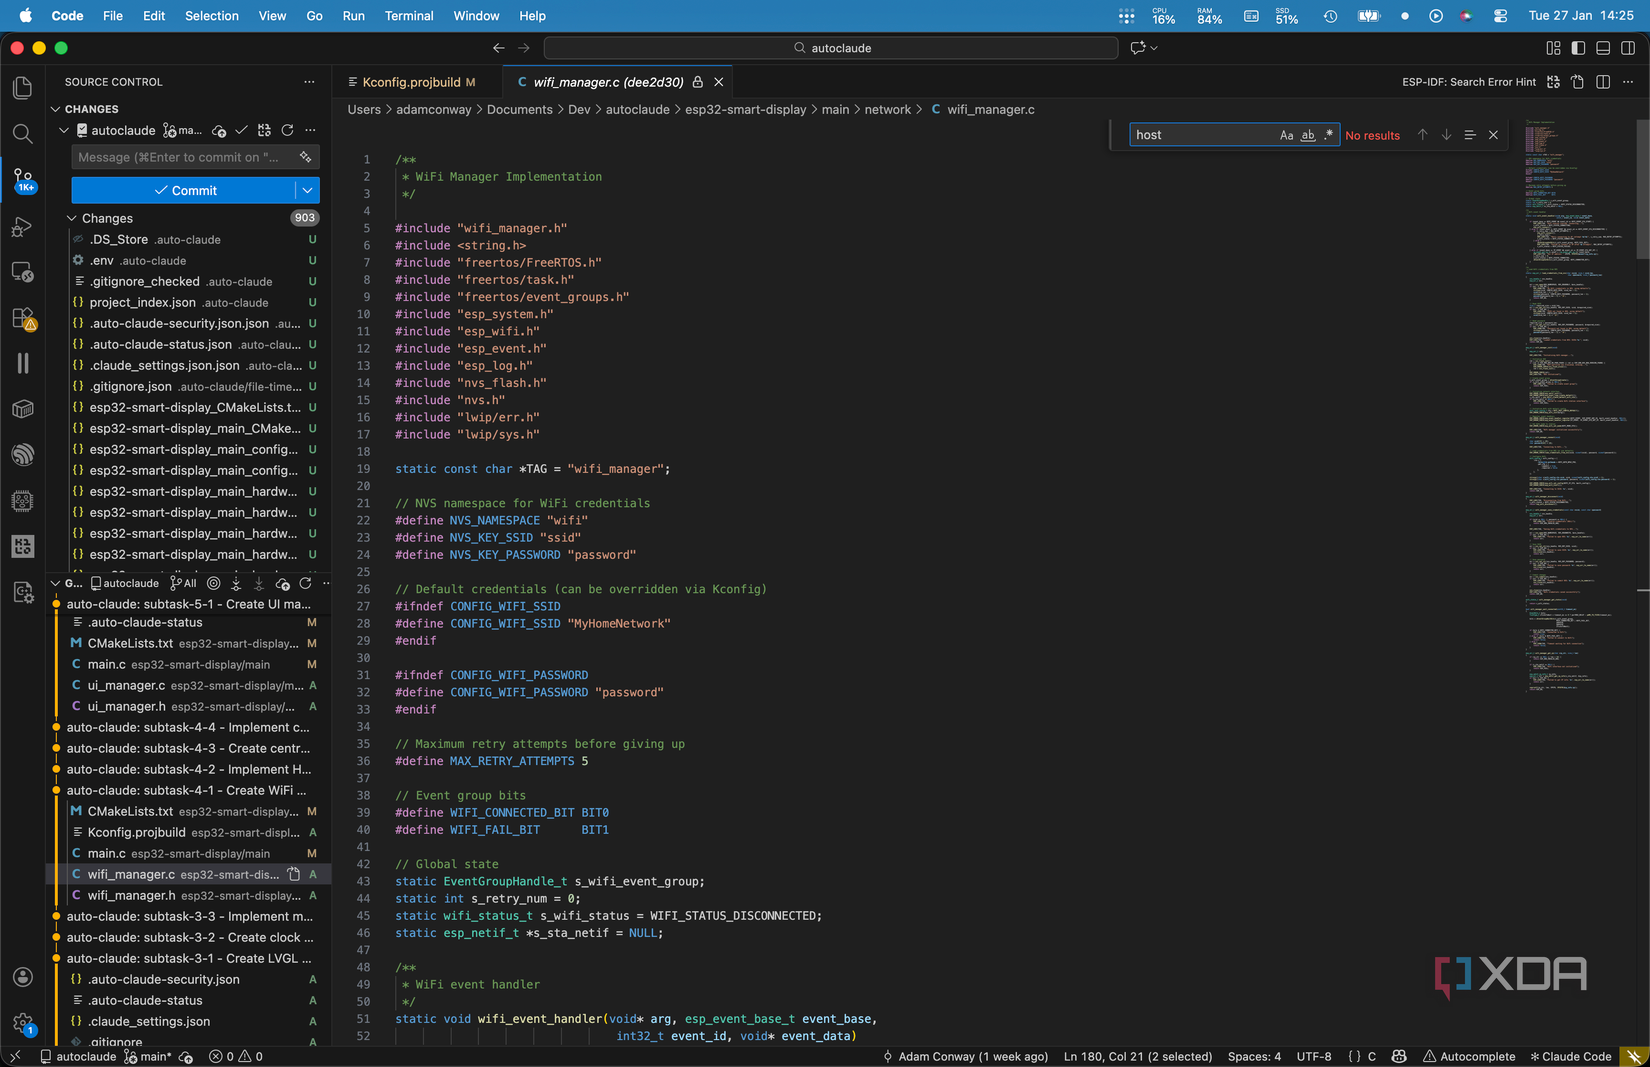Open the Search view in activity bar
This screenshot has height=1067, width=1650.
[x=22, y=134]
